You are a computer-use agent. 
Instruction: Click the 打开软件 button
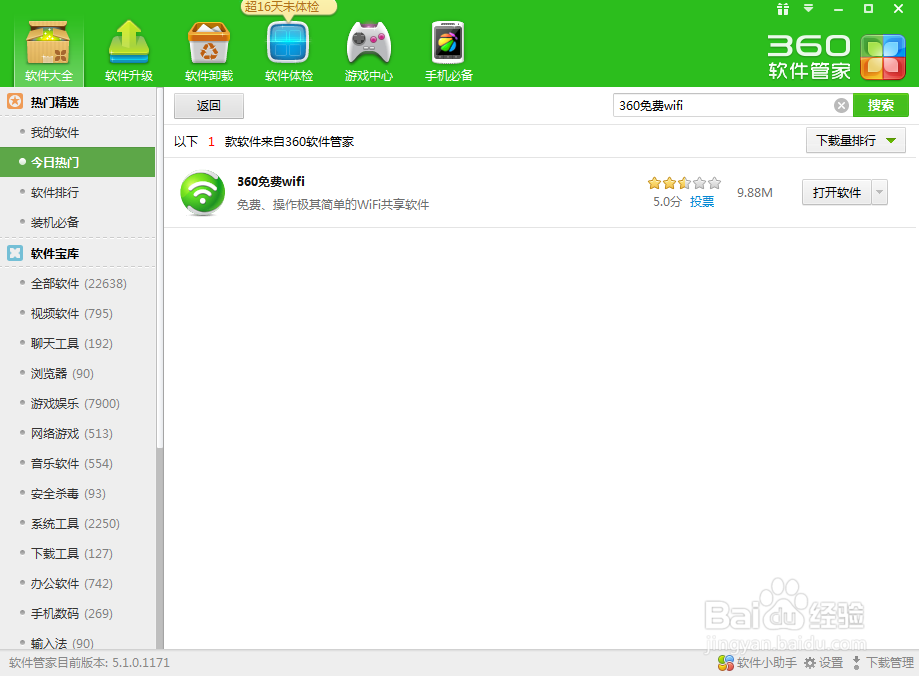point(837,192)
